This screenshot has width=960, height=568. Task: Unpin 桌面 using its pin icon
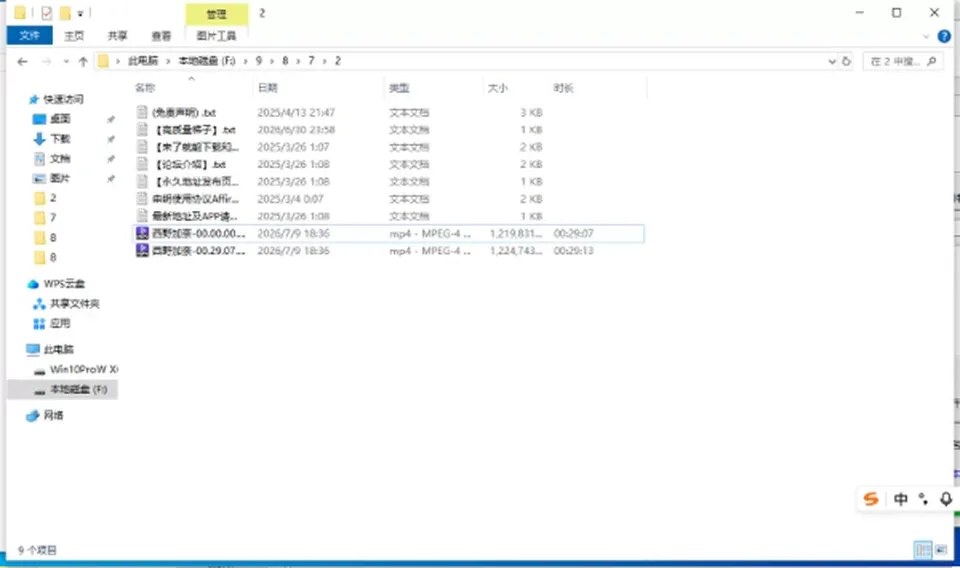[111, 119]
